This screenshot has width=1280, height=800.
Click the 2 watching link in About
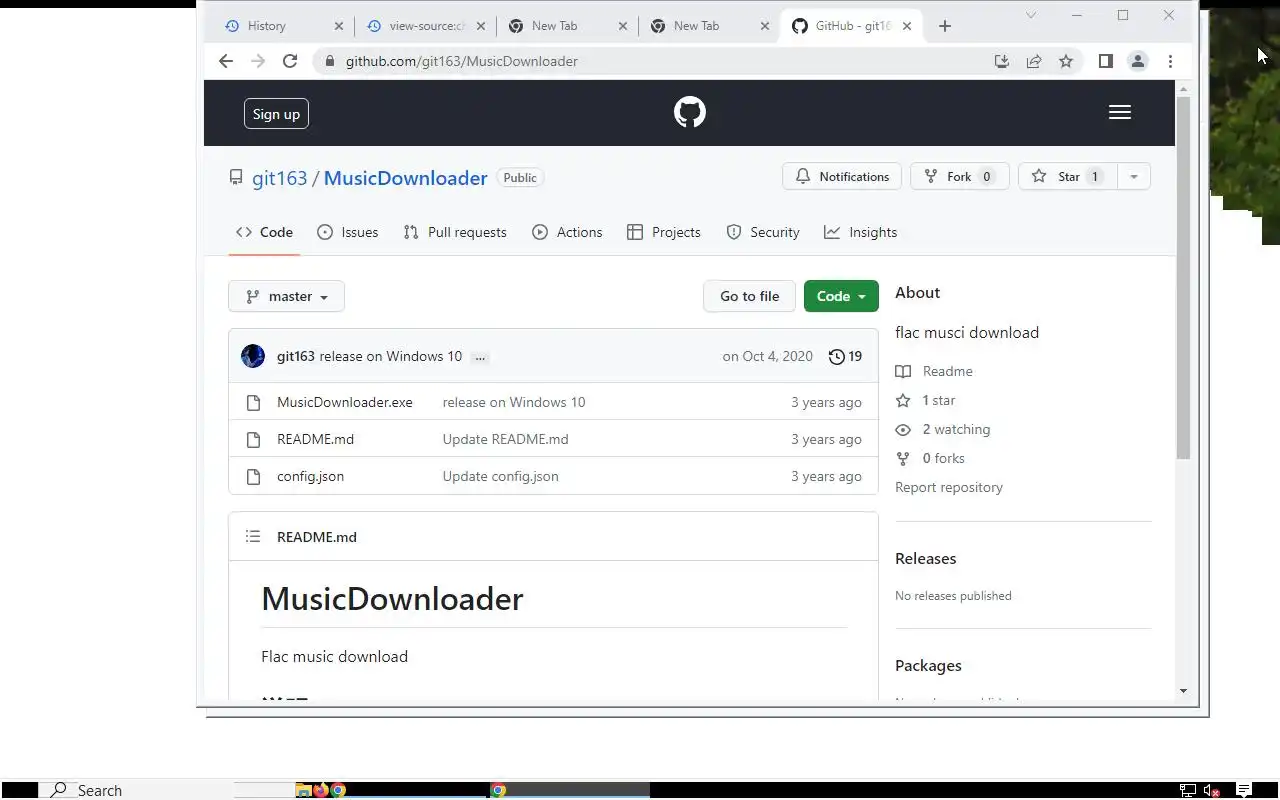pos(943,429)
